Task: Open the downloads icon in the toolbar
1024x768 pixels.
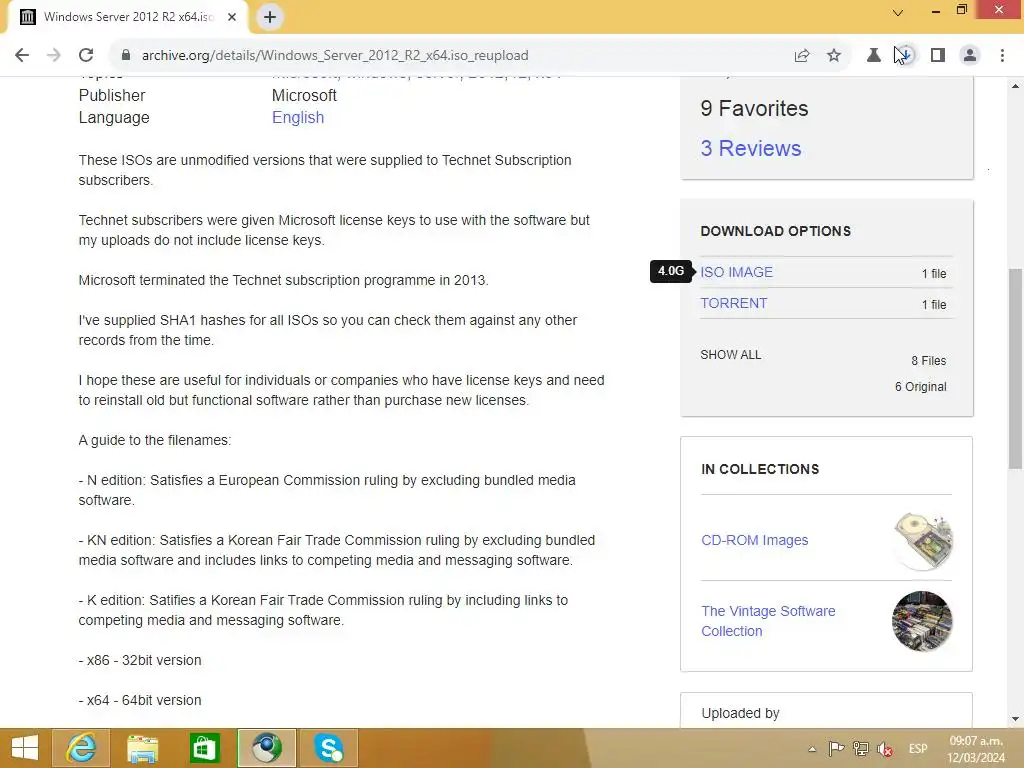Action: (x=905, y=56)
